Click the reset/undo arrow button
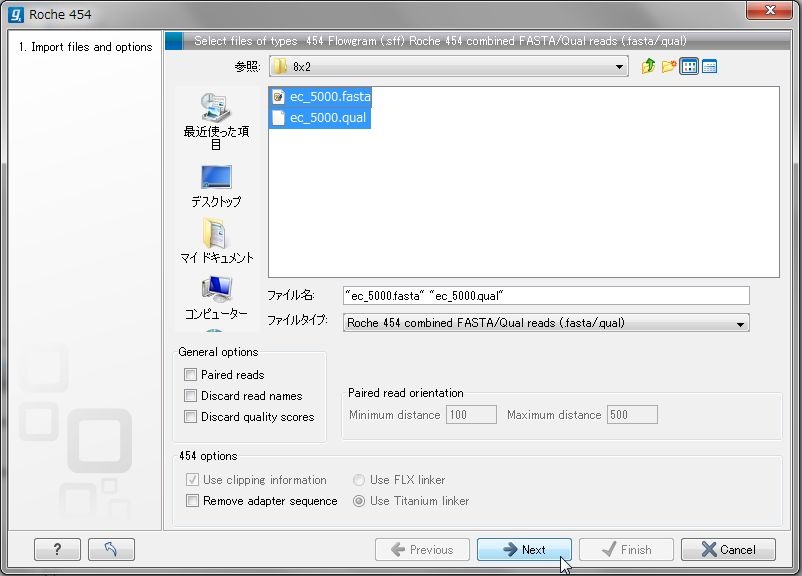This screenshot has width=802, height=576. point(111,549)
